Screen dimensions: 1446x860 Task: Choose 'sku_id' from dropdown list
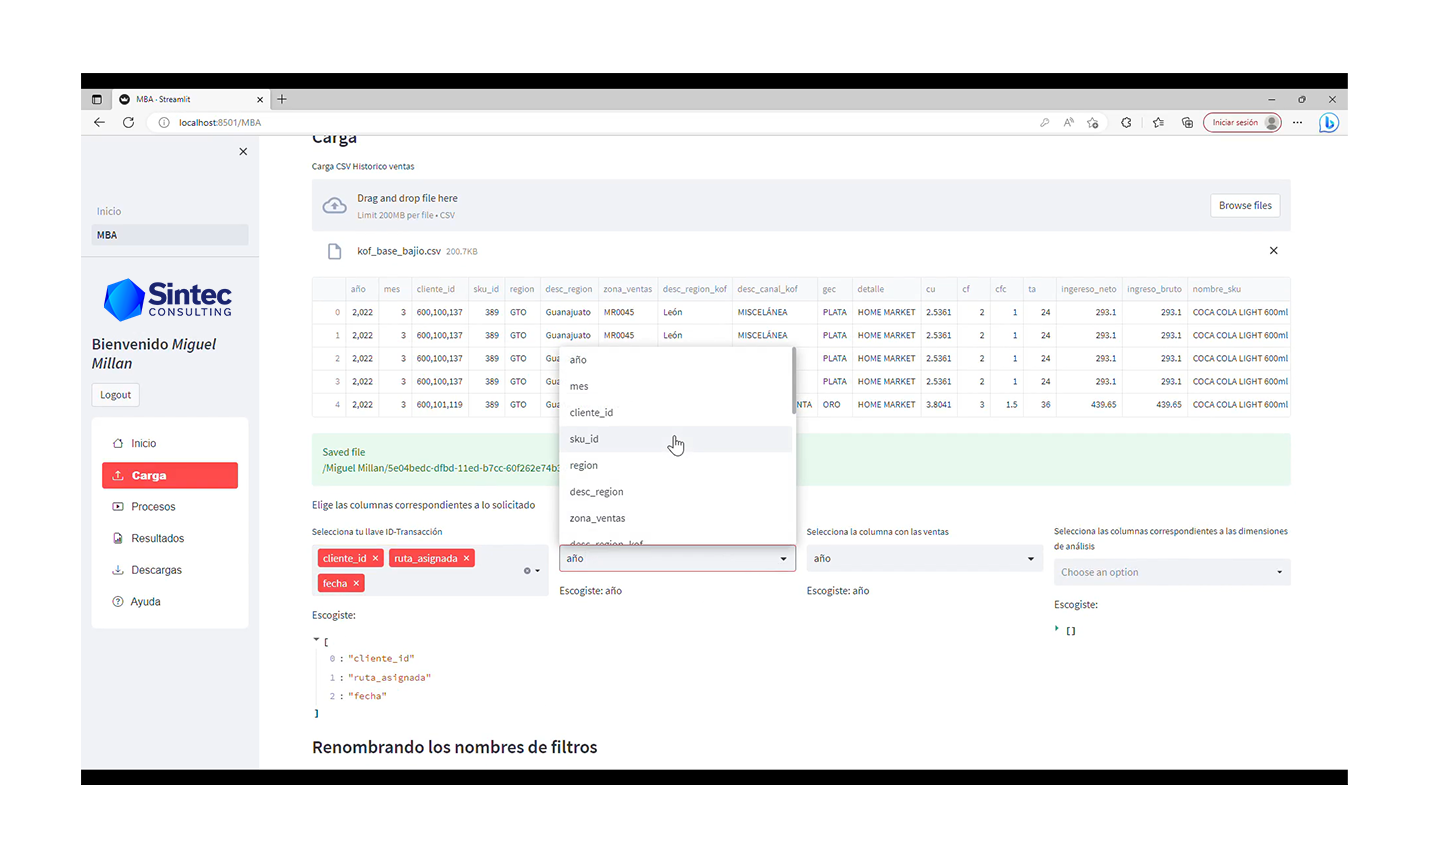pyautogui.click(x=676, y=439)
